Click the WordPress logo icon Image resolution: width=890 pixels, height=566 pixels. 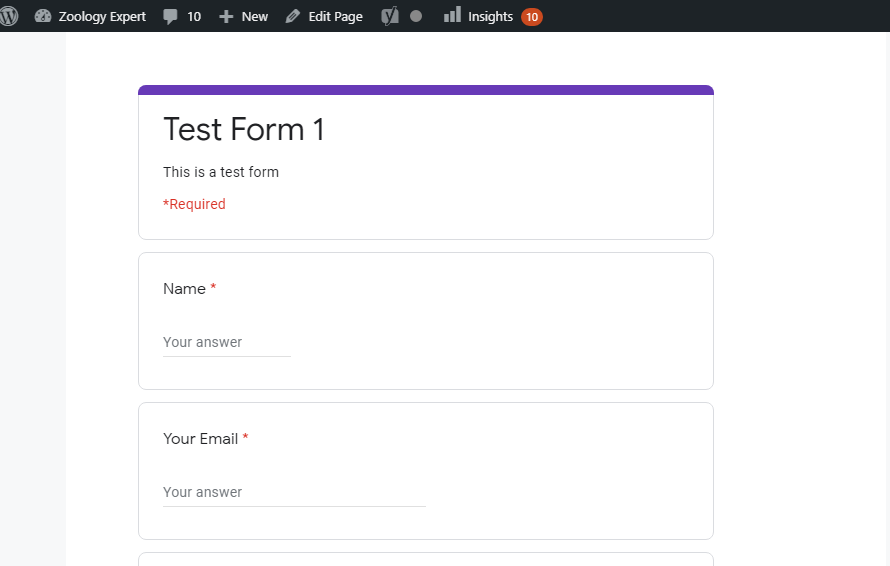(x=9, y=16)
